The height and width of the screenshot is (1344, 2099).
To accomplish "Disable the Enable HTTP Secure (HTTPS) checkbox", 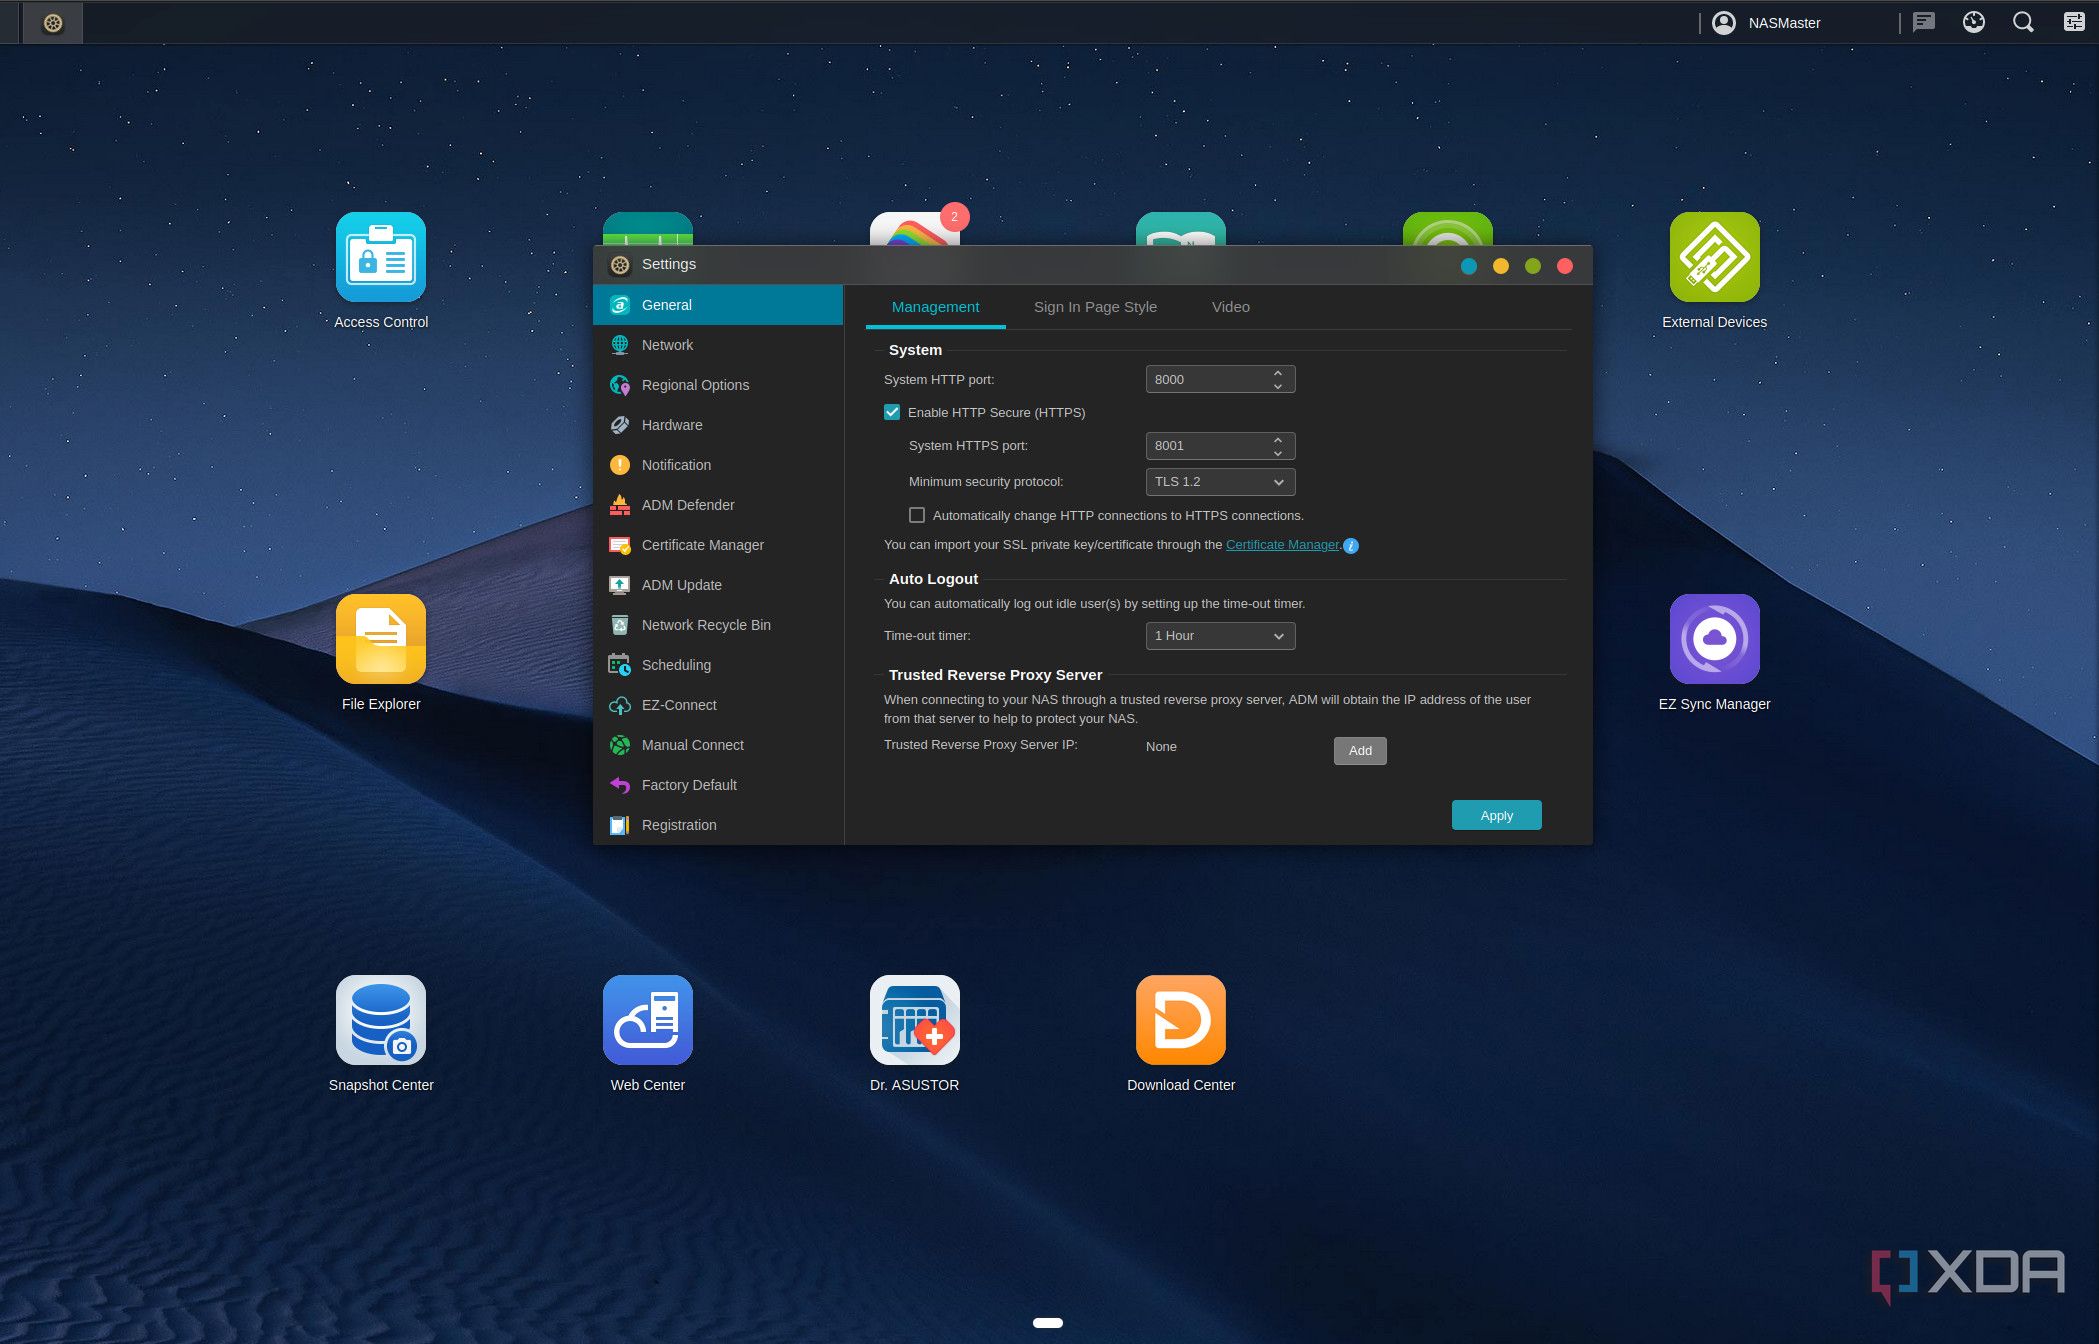I will pyautogui.click(x=892, y=412).
